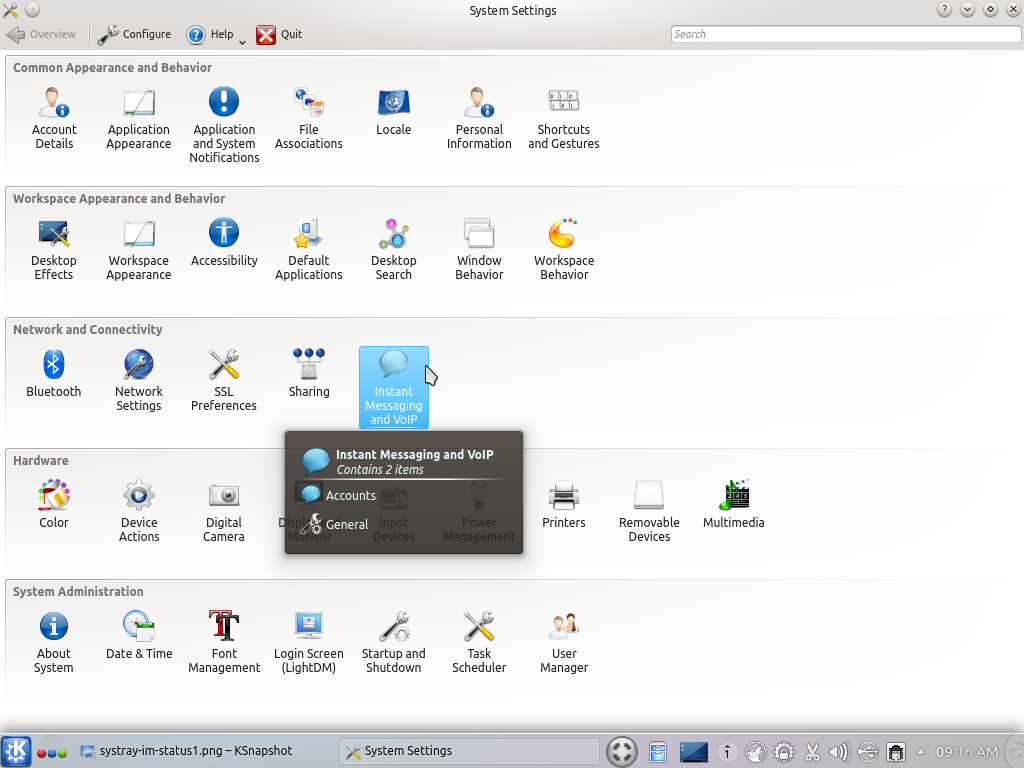Focus the Search input field

click(845, 34)
